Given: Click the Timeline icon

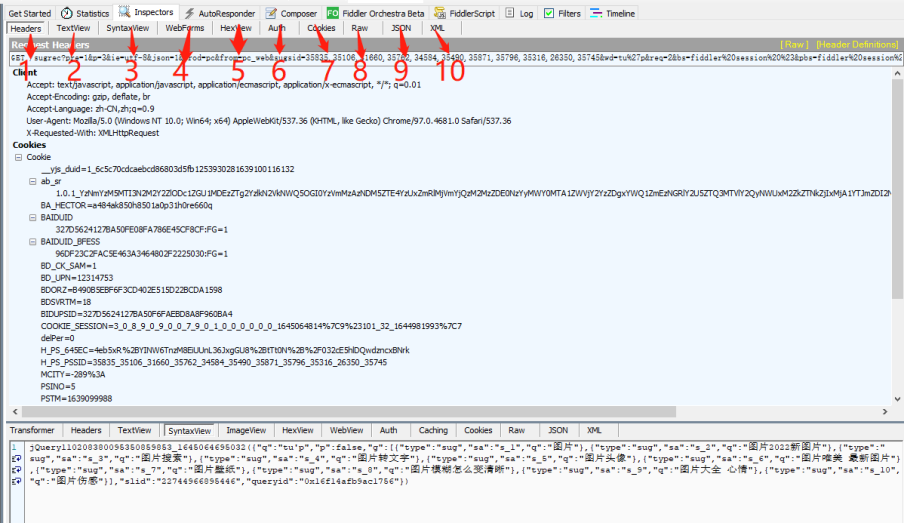Looking at the screenshot, I should (x=596, y=13).
